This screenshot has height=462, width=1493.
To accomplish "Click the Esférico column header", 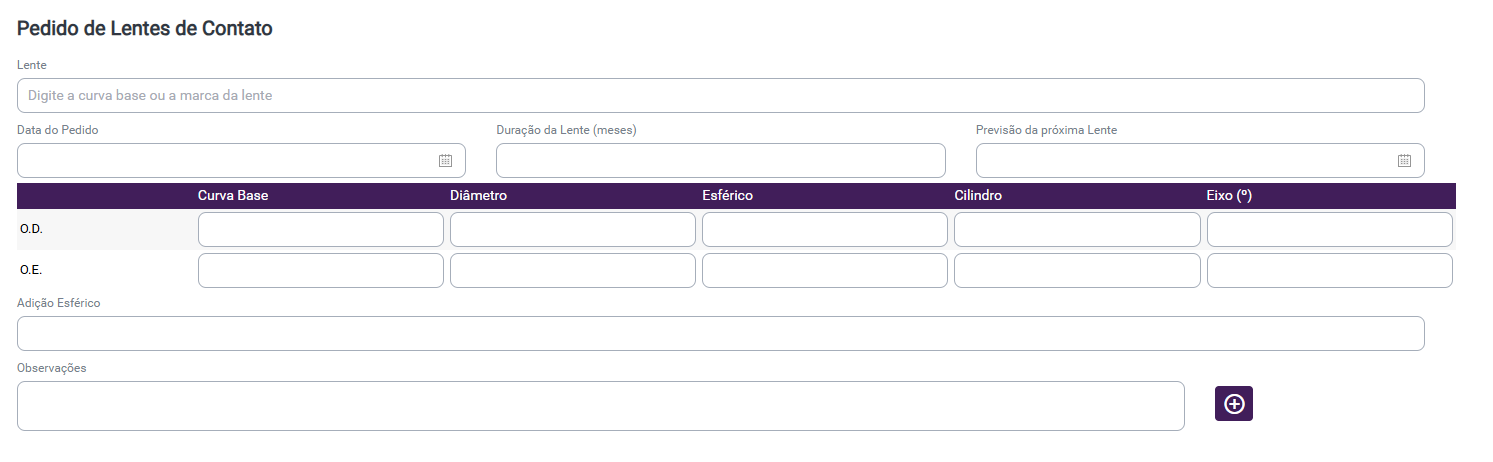I will tap(727, 196).
